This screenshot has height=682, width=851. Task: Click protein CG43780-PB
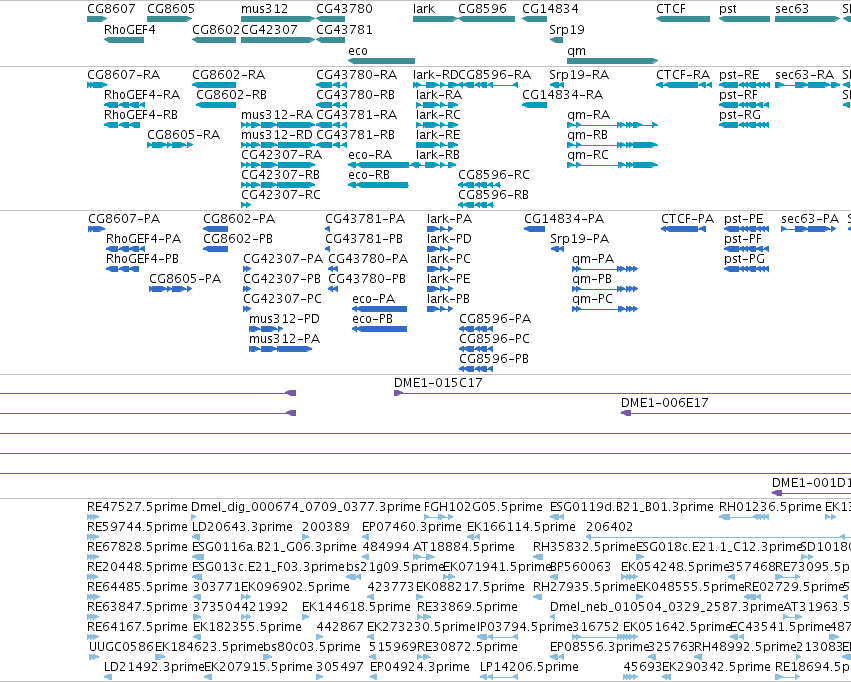(333, 289)
